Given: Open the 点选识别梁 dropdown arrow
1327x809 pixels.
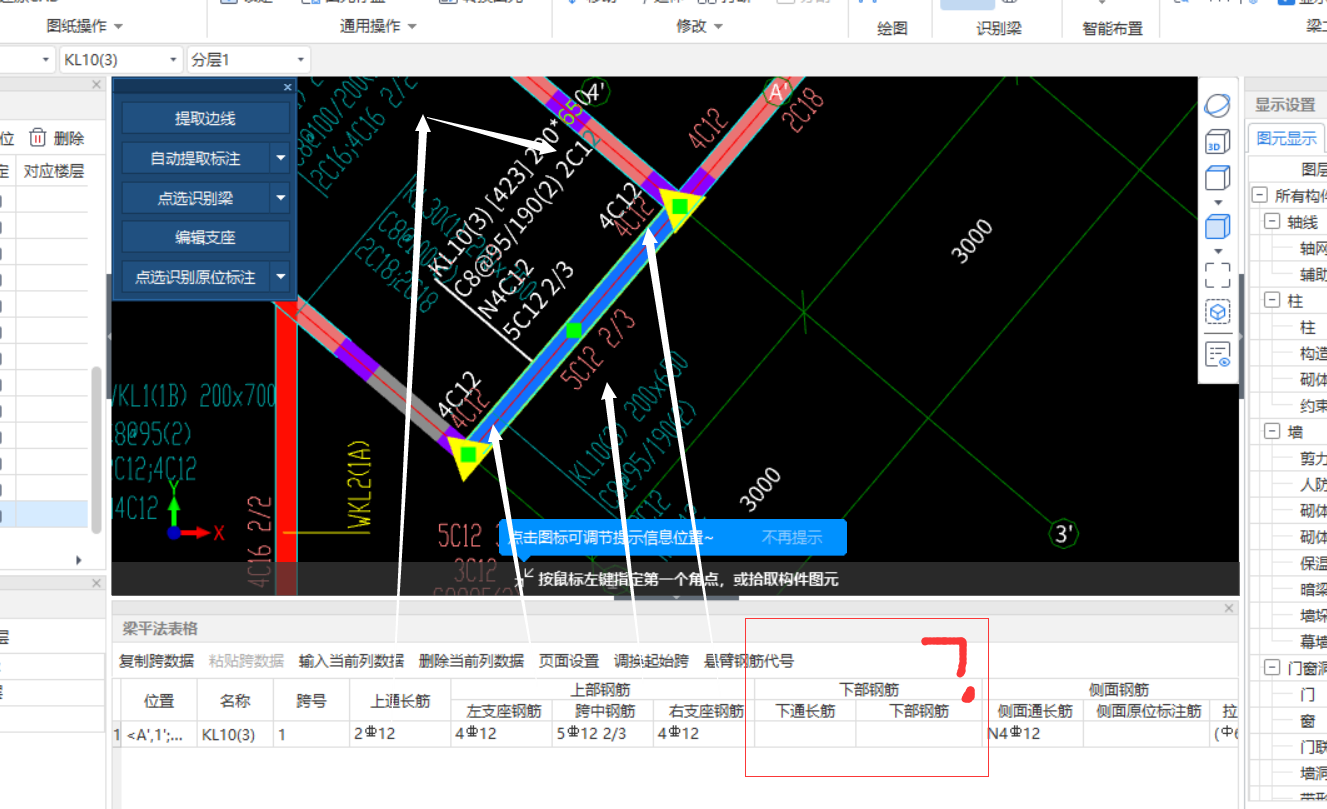Looking at the screenshot, I should pyautogui.click(x=280, y=198).
